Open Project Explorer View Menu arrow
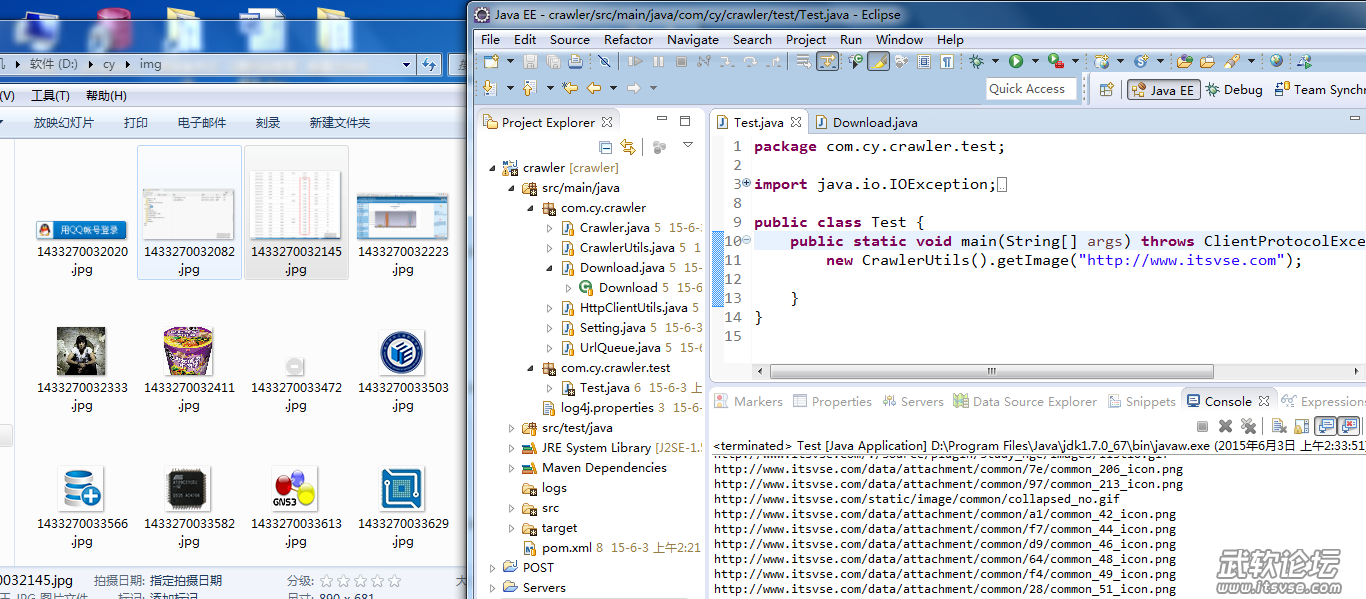Viewport: 1366px width, 599px height. pyautogui.click(x=688, y=146)
